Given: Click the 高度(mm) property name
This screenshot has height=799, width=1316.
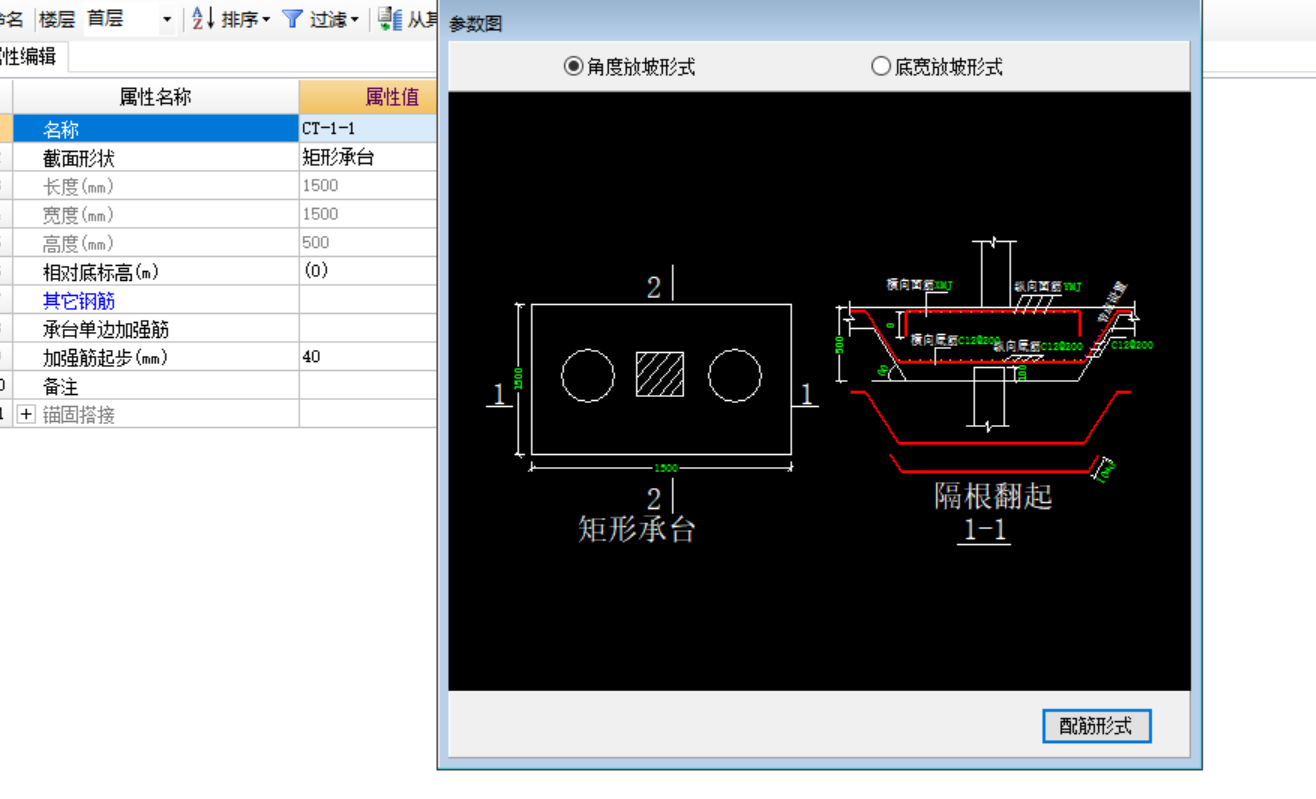Looking at the screenshot, I should click(x=79, y=243).
